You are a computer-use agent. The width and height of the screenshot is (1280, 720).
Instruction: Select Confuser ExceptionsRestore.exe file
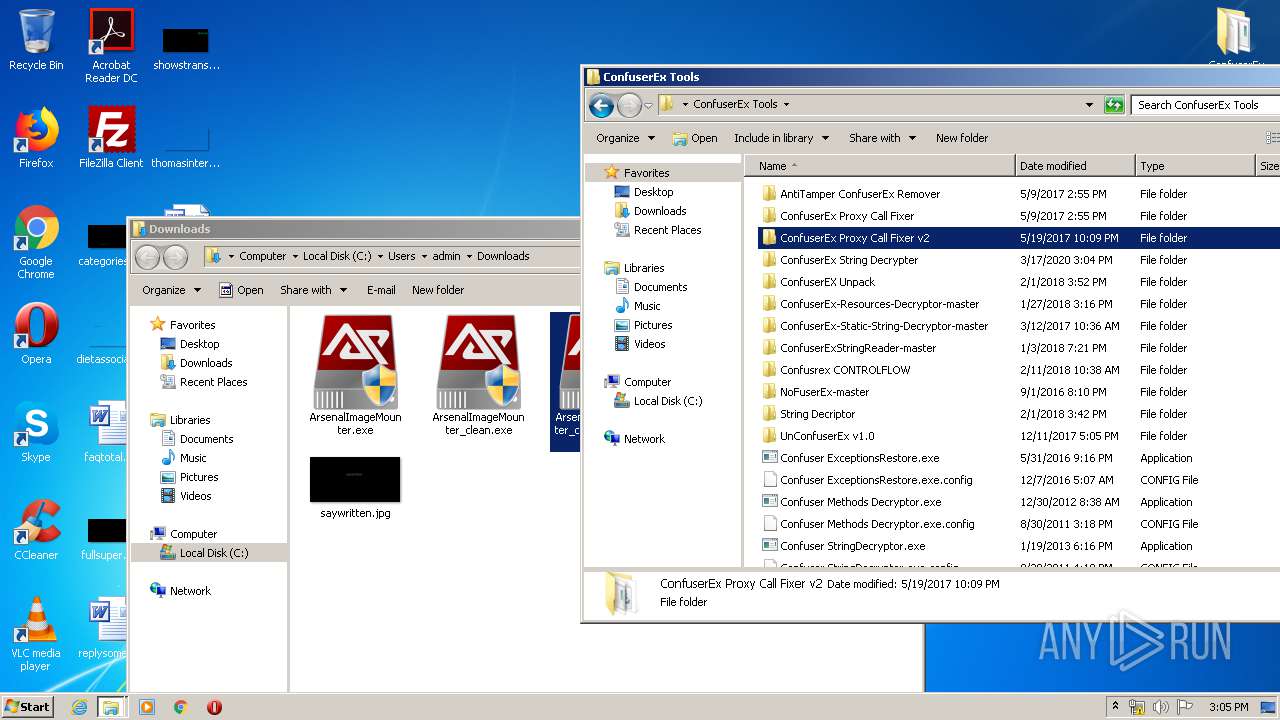pos(859,458)
